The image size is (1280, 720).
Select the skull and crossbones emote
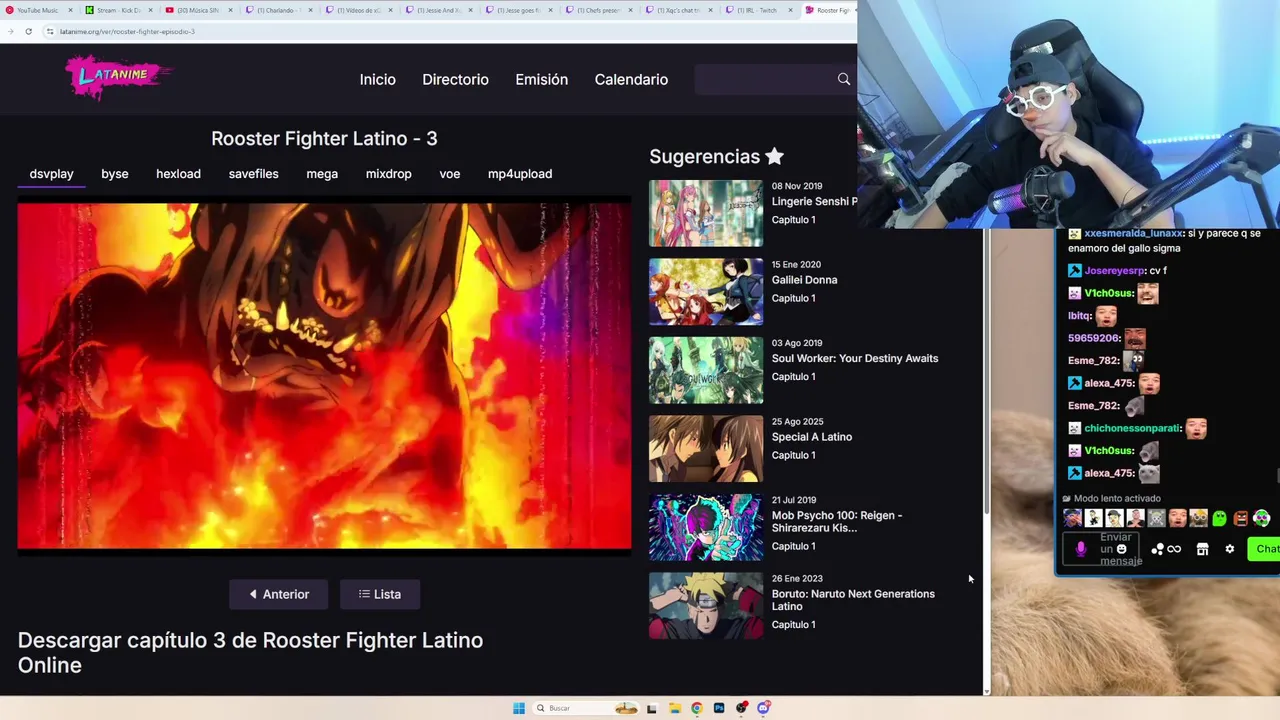pyautogui.click(x=1156, y=518)
